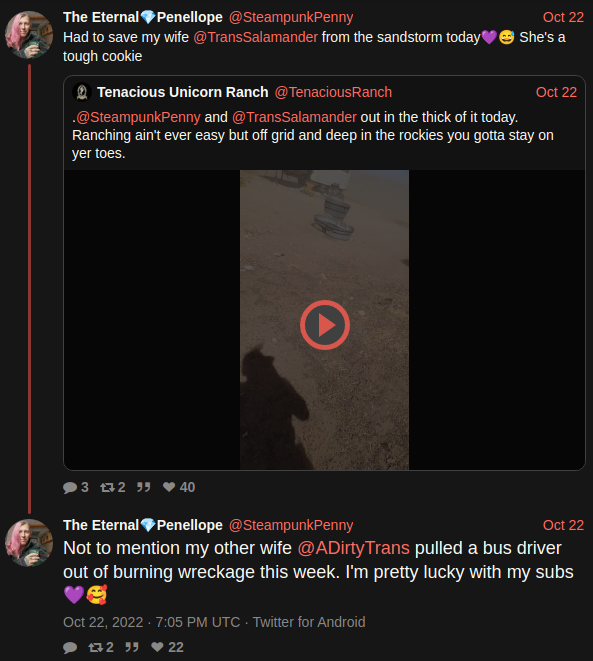Play the sandstorm video
Screen dimensions: 593x661
point(325,325)
